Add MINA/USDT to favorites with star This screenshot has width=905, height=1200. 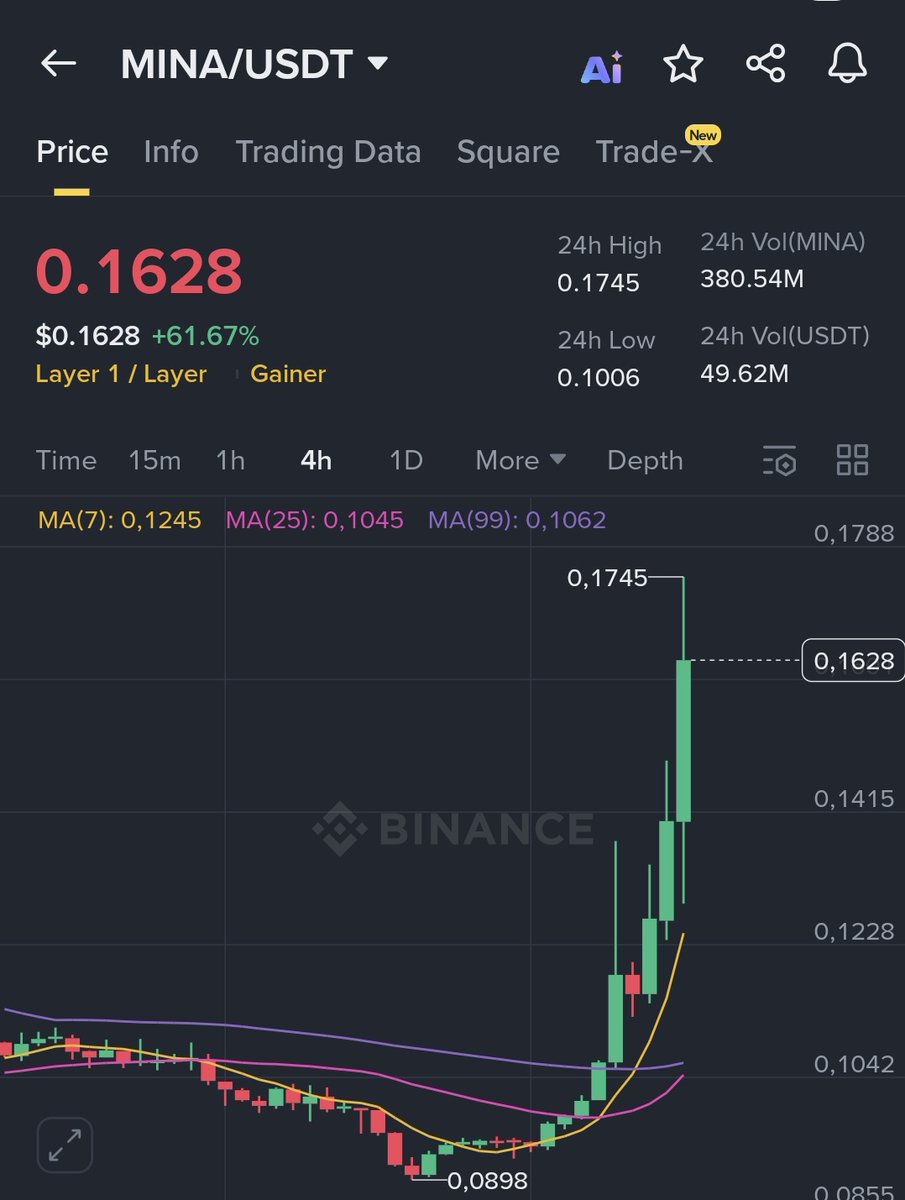click(683, 64)
